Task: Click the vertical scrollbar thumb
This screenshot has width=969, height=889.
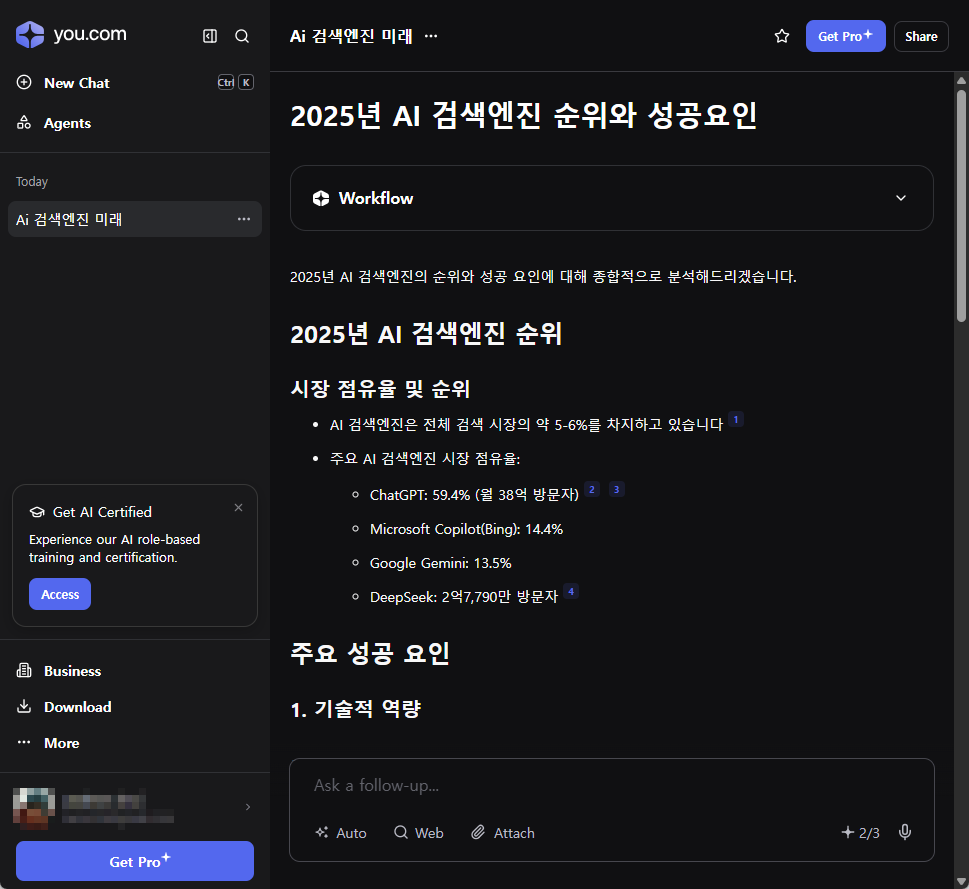Action: tap(961, 206)
